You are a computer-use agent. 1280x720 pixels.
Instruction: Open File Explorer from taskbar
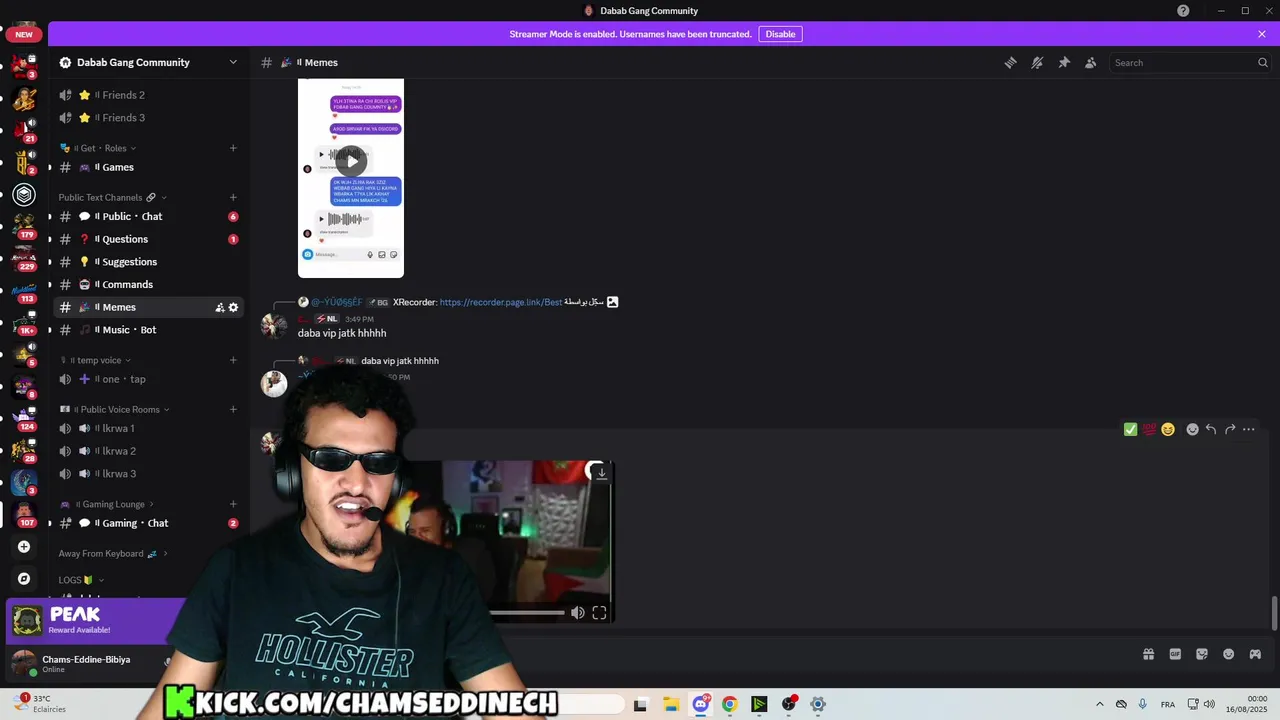tap(670, 704)
